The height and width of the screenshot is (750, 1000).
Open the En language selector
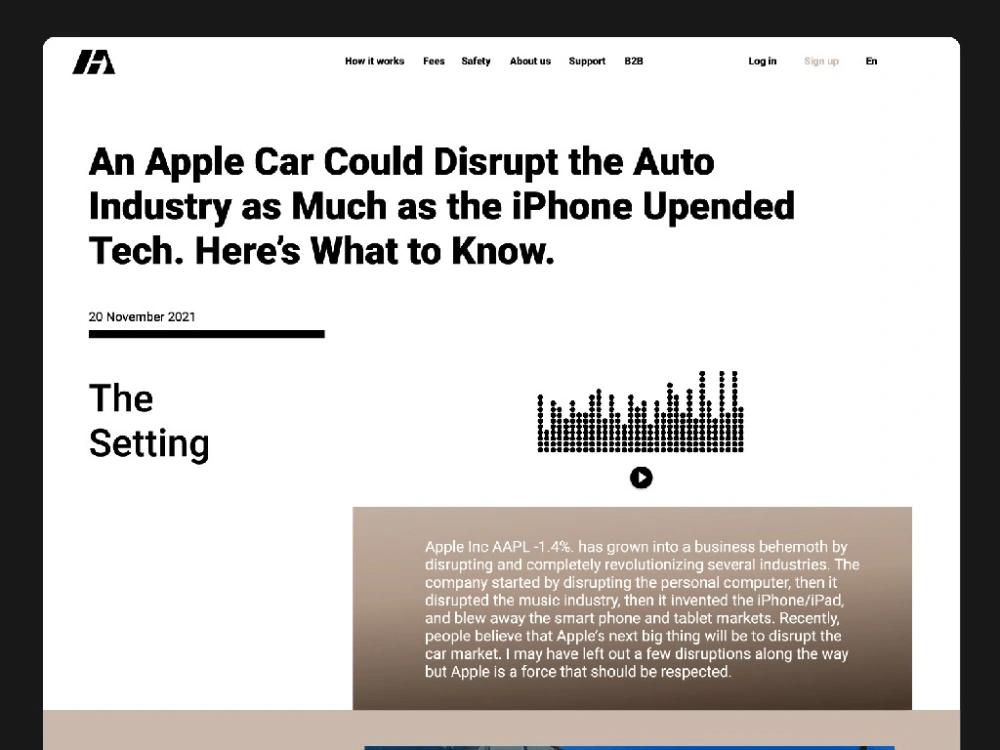pyautogui.click(x=871, y=61)
